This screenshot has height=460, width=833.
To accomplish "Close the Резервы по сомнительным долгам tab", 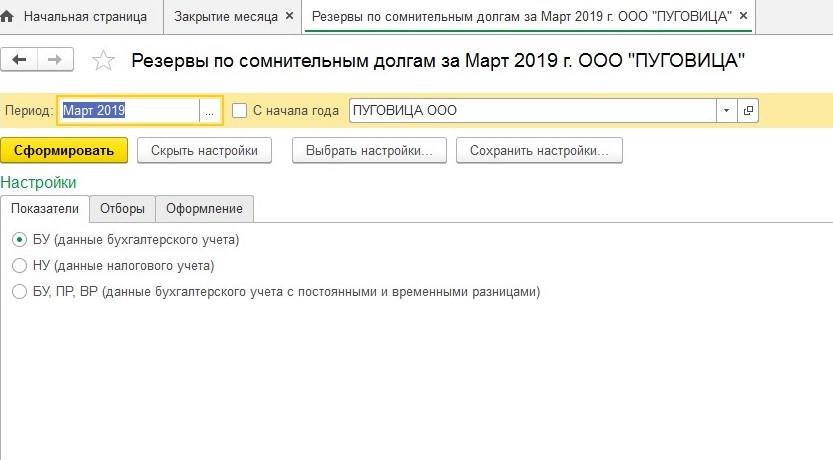I will pos(744,17).
